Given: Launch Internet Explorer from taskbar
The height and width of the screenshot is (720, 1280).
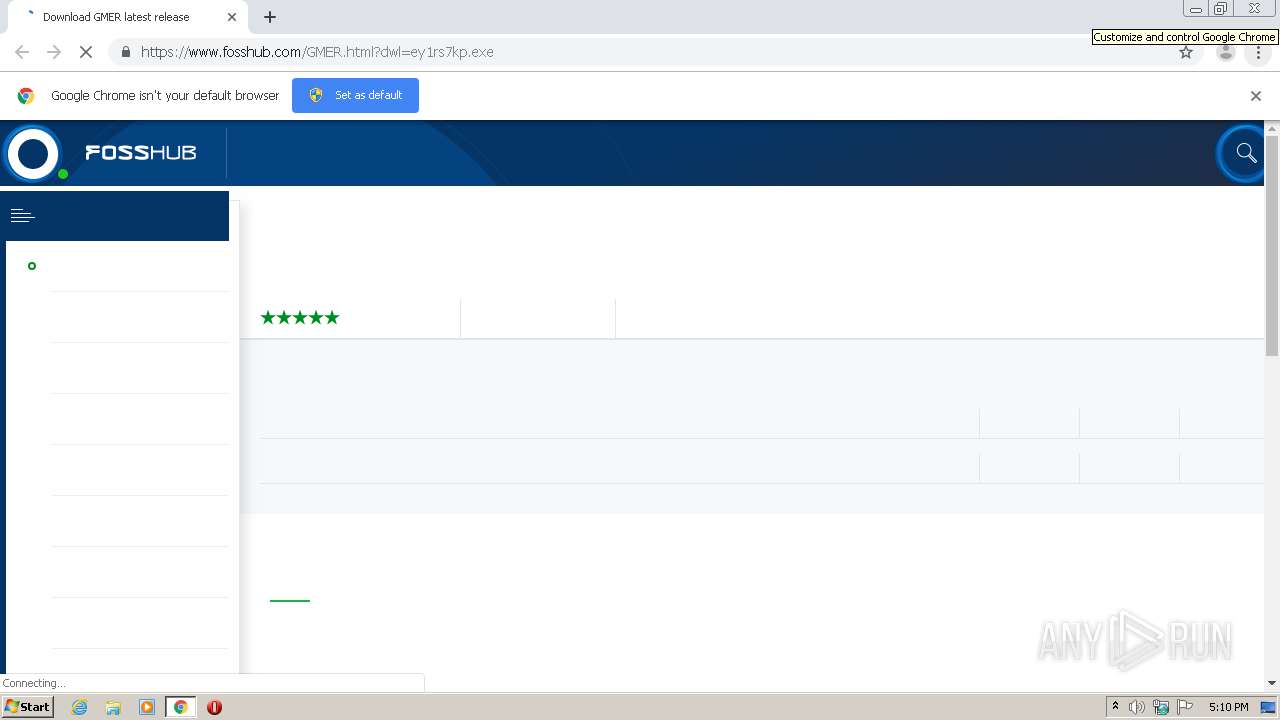Looking at the screenshot, I should tap(80, 707).
